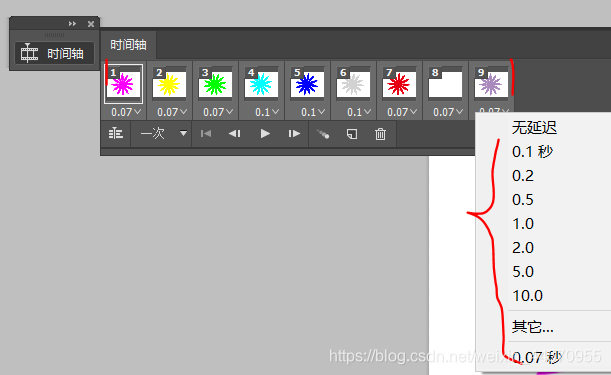
Task: Close the collapsed dock panel
Action: point(91,24)
